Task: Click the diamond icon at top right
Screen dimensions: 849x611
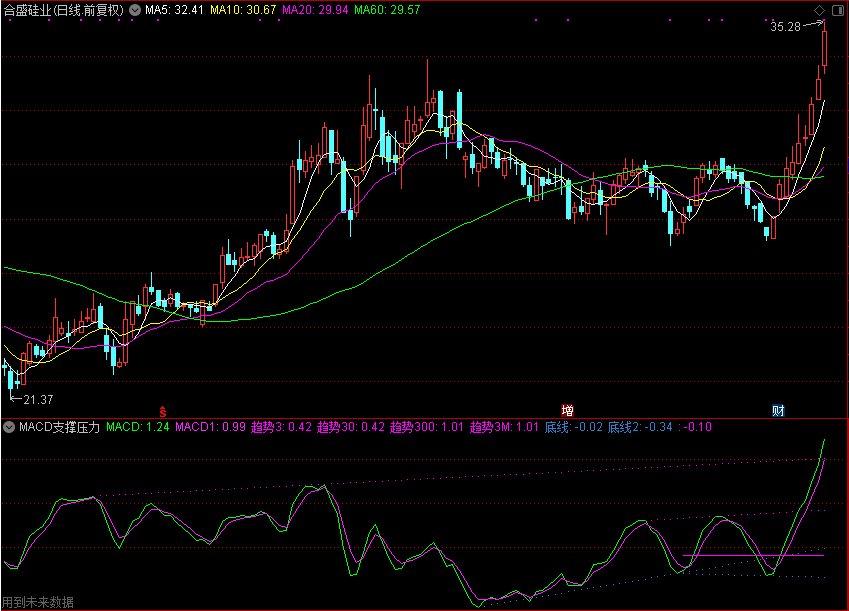Action: 819,10
